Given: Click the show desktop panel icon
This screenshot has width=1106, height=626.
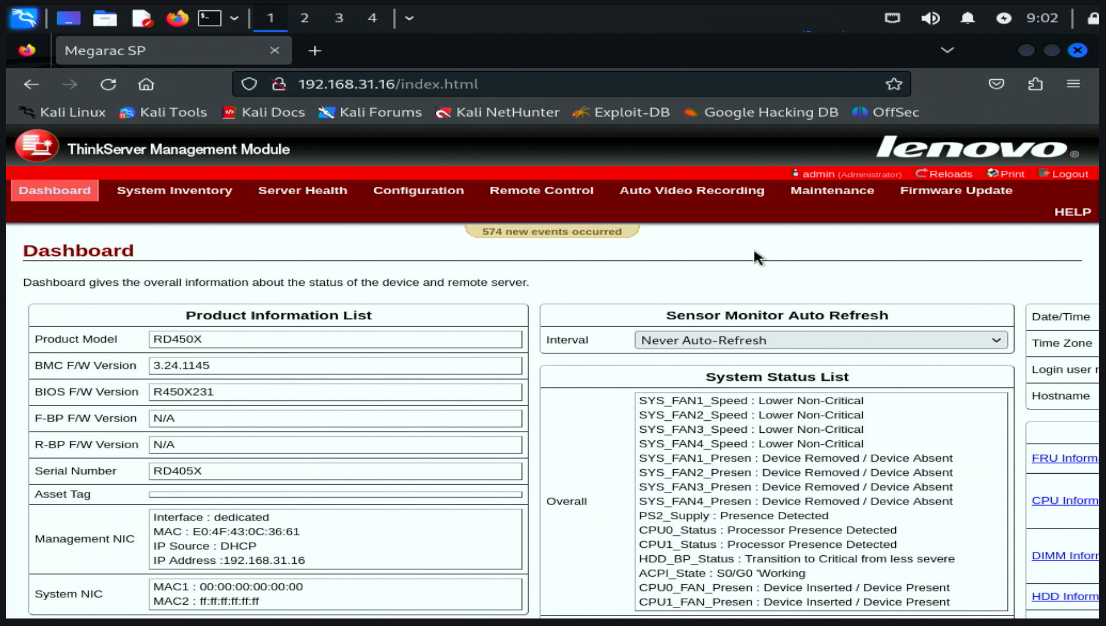Looking at the screenshot, I should click(x=68, y=18).
